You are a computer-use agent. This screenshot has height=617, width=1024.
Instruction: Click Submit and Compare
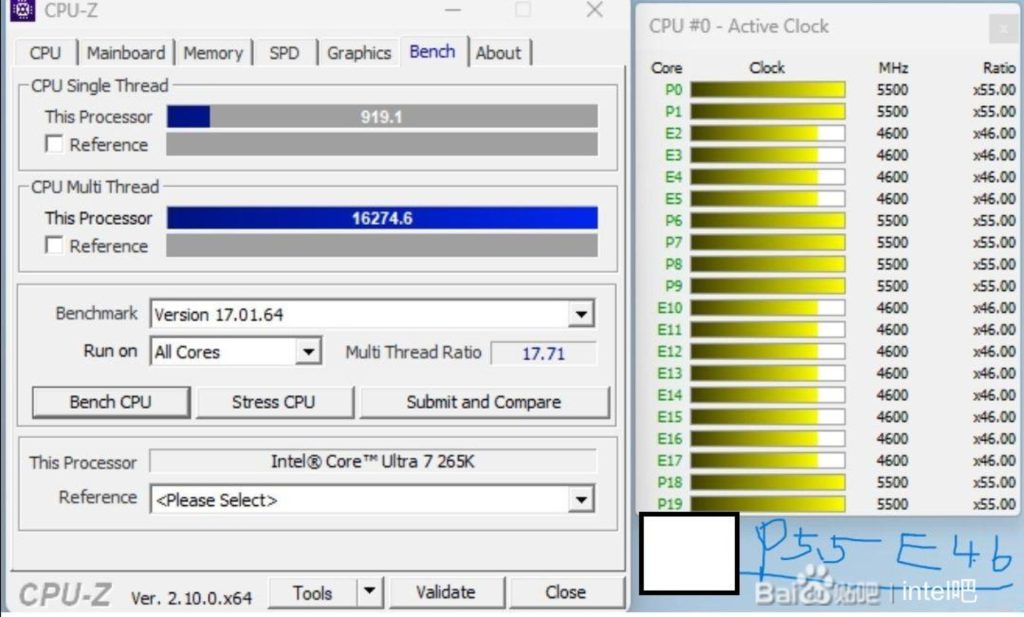(x=484, y=401)
